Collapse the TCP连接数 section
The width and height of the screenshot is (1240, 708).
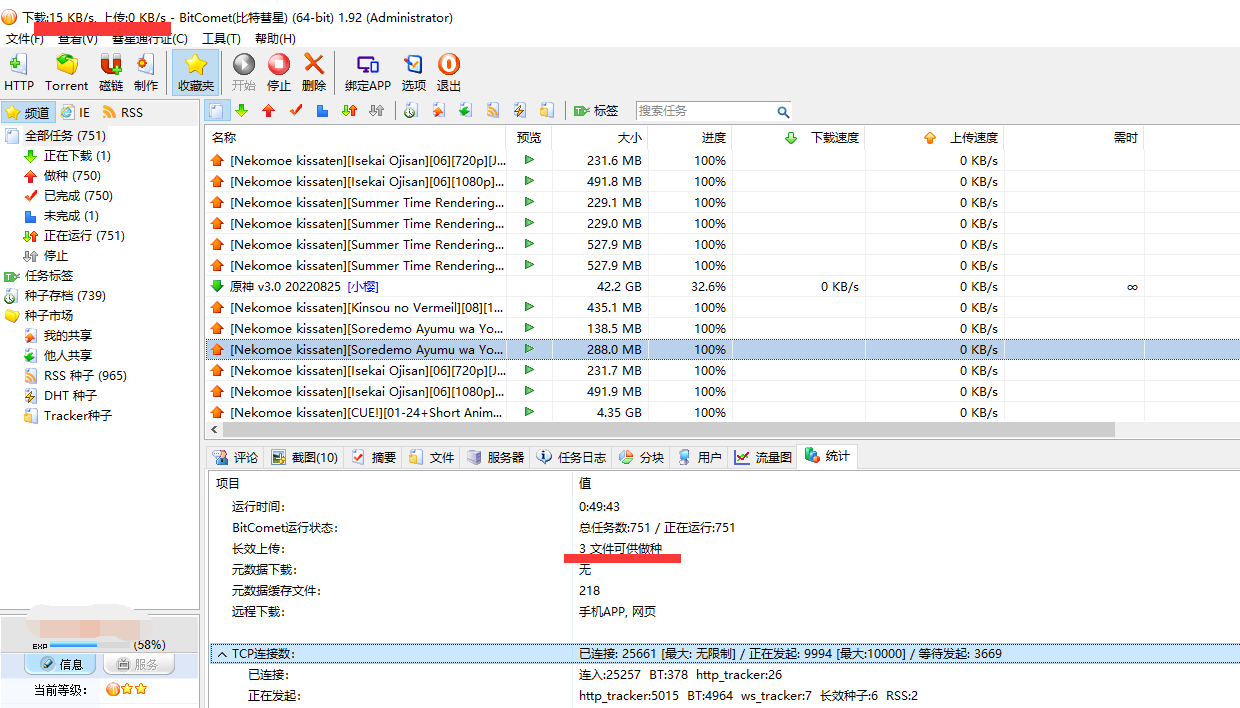point(221,654)
